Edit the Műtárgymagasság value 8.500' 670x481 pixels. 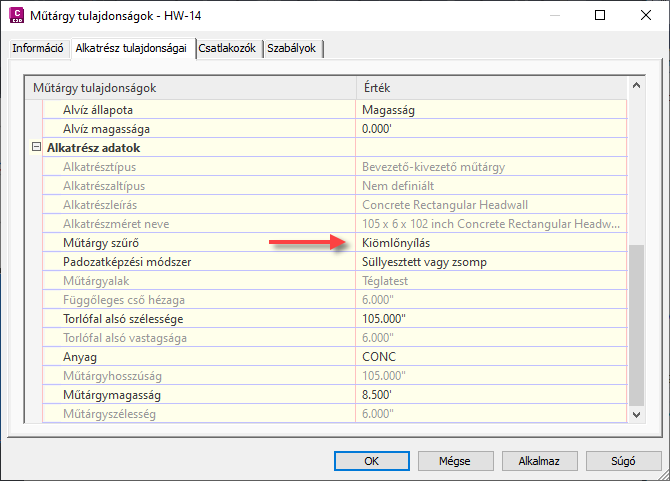(x=490, y=394)
